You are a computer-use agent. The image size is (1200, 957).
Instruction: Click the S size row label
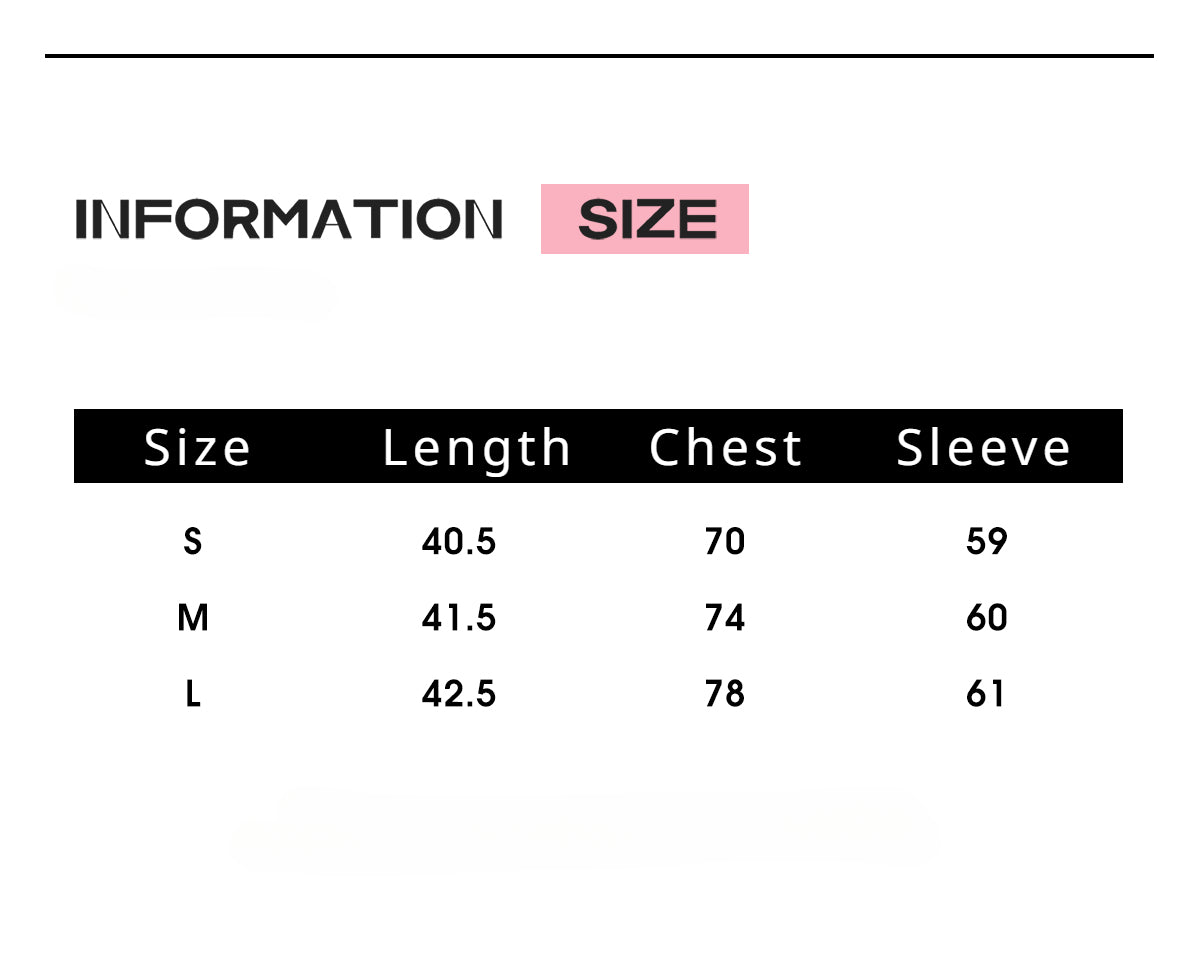[193, 542]
